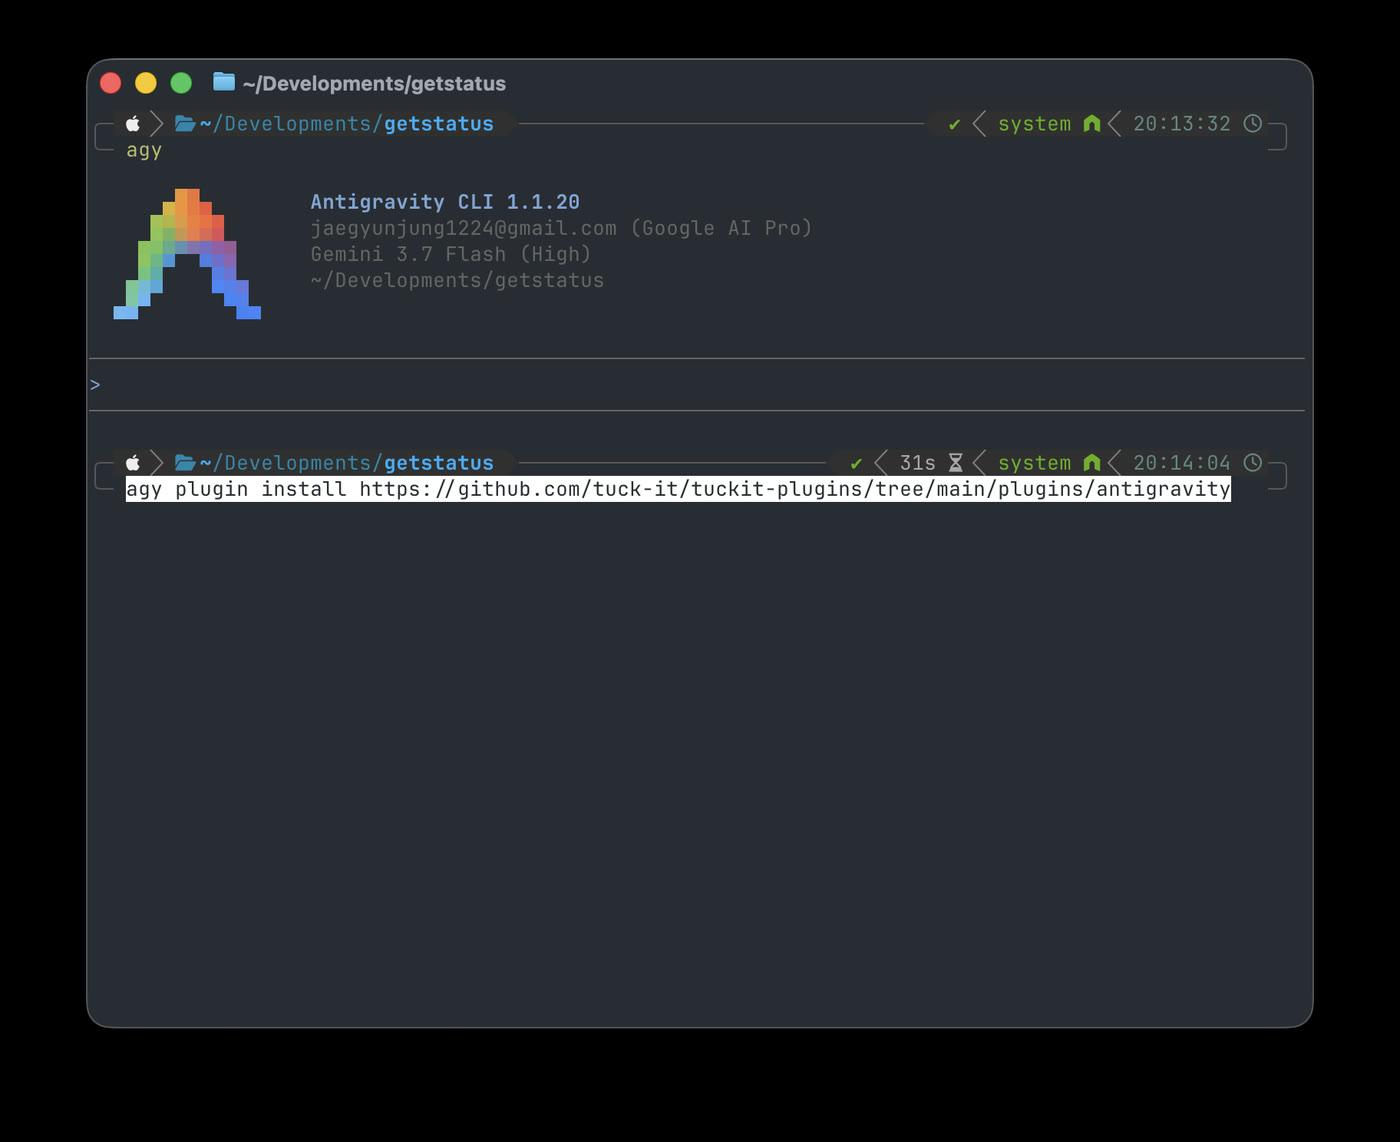
Task: Click the path ~/Developments/getstatus in second prompt
Action: (x=347, y=463)
